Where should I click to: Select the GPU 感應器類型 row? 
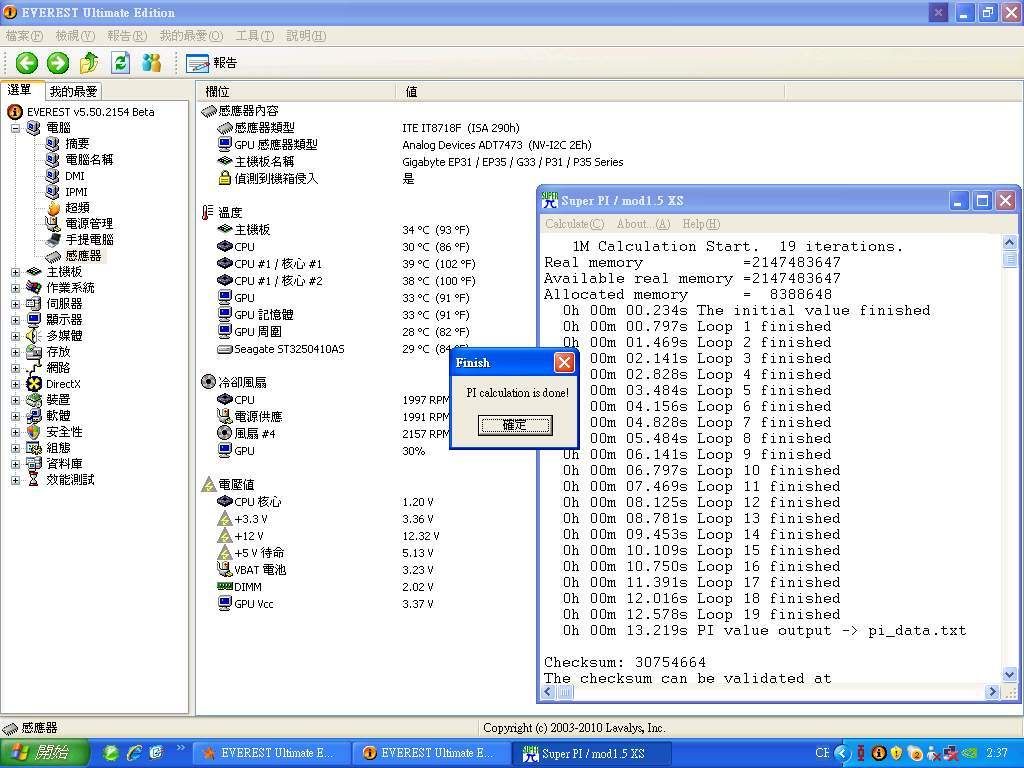click(275, 145)
